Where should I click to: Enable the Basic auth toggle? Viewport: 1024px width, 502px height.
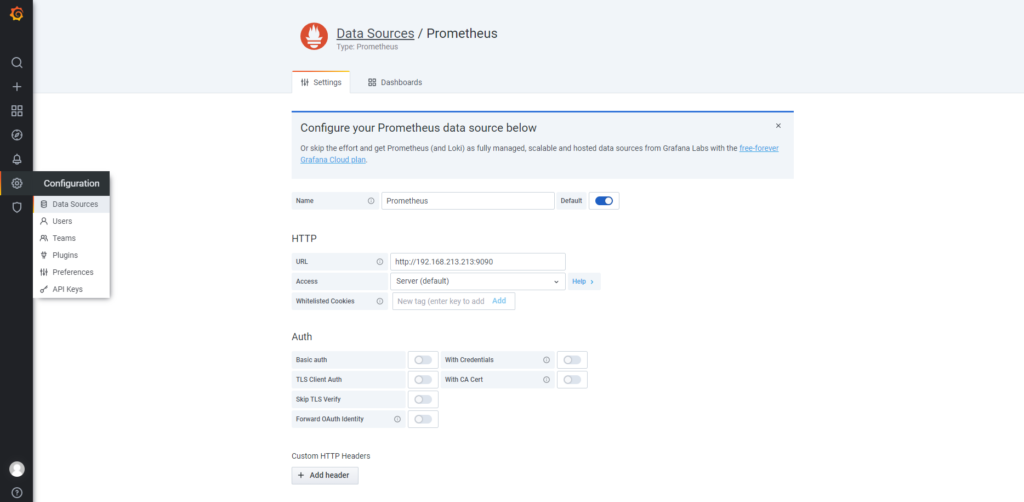(423, 360)
